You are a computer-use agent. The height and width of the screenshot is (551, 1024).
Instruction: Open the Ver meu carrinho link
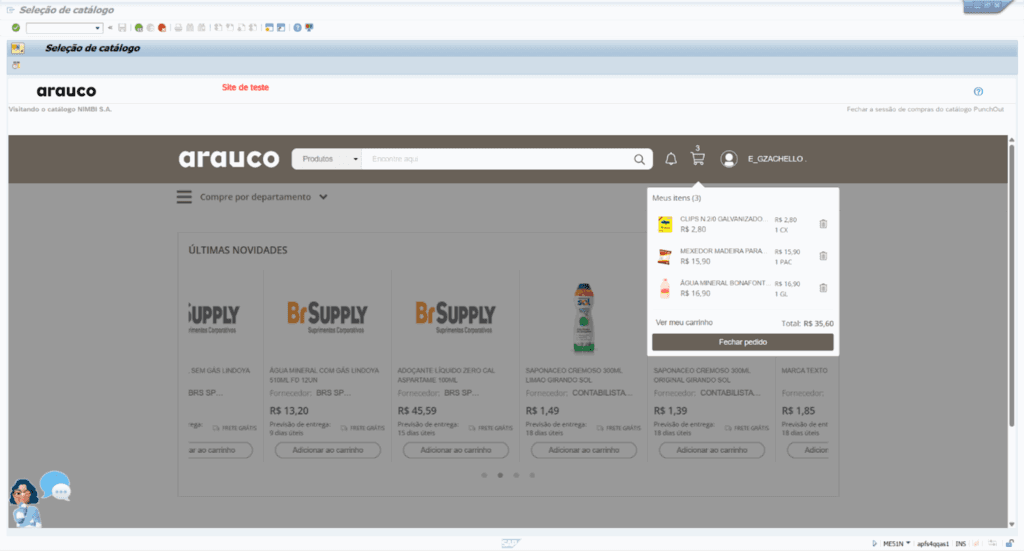pyautogui.click(x=684, y=323)
